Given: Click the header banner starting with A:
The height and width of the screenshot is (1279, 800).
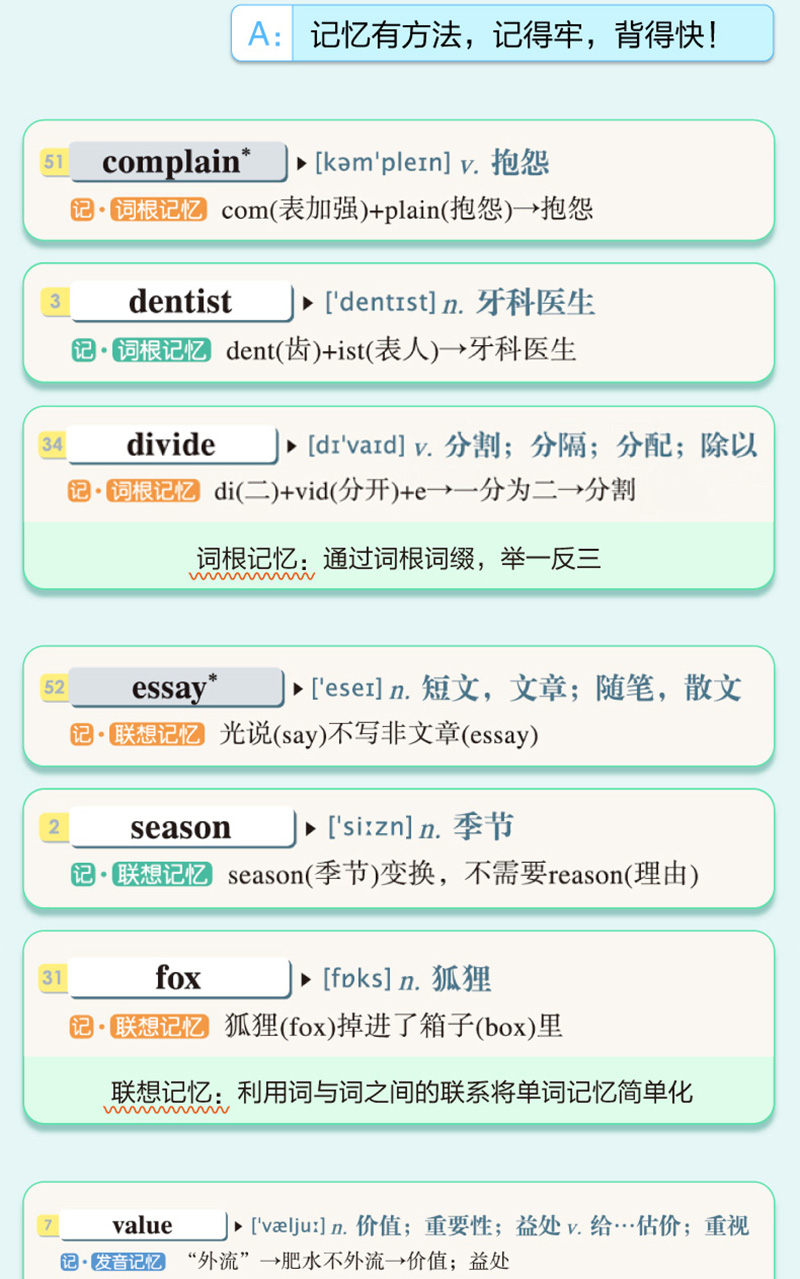Looking at the screenshot, I should point(502,34).
